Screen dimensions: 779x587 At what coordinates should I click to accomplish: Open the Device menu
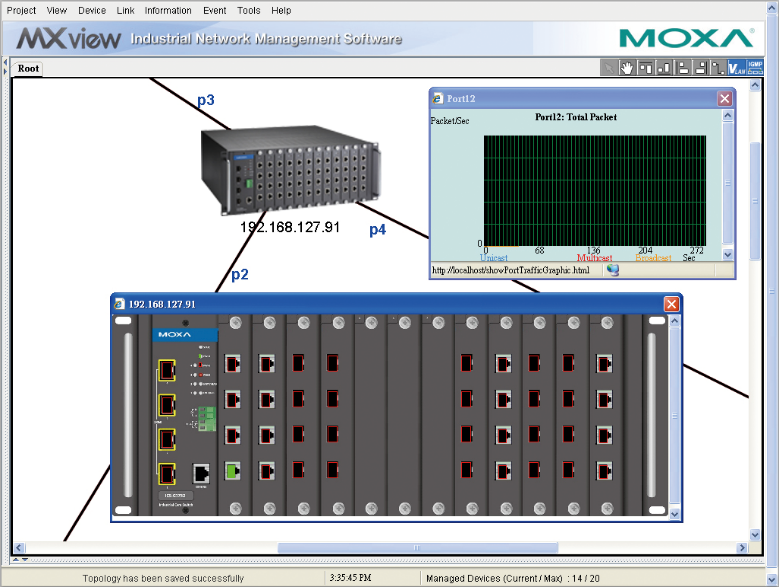92,10
